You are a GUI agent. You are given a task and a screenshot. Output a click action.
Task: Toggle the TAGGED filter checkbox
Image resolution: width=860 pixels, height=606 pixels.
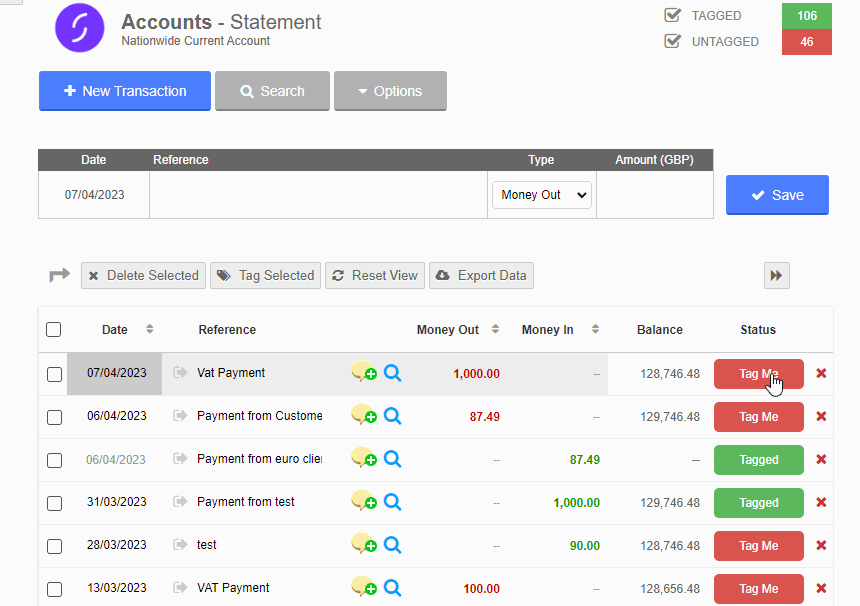pos(673,15)
